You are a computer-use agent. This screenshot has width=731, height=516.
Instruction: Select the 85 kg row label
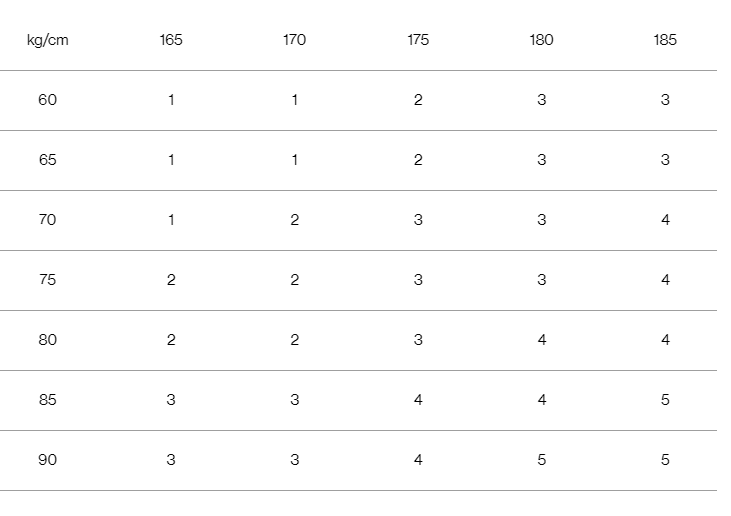point(48,400)
